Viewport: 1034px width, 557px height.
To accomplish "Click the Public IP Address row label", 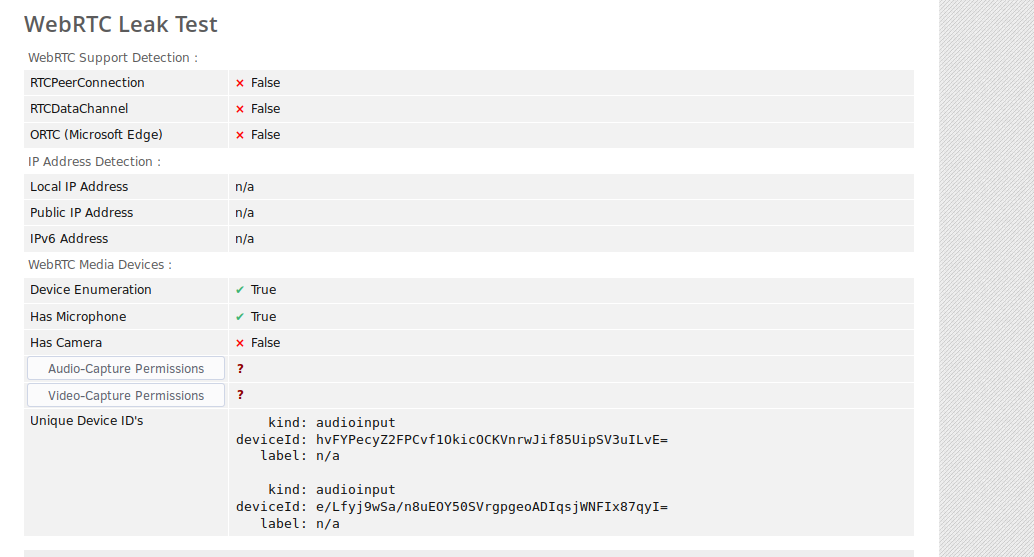I will (82, 213).
